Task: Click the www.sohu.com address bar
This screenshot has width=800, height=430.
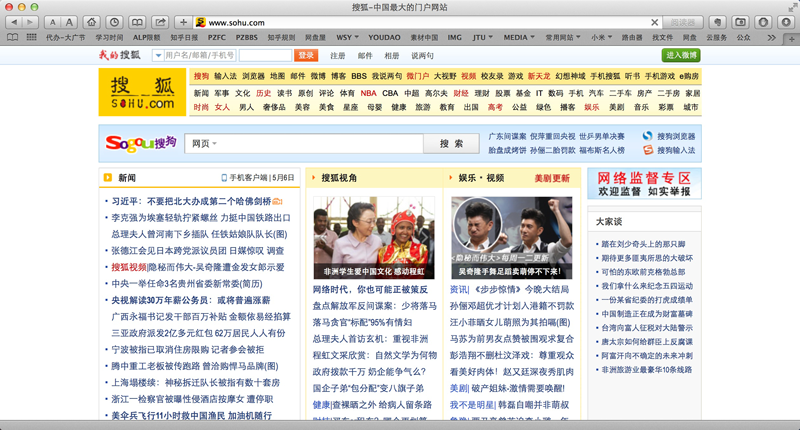Action: point(428,22)
